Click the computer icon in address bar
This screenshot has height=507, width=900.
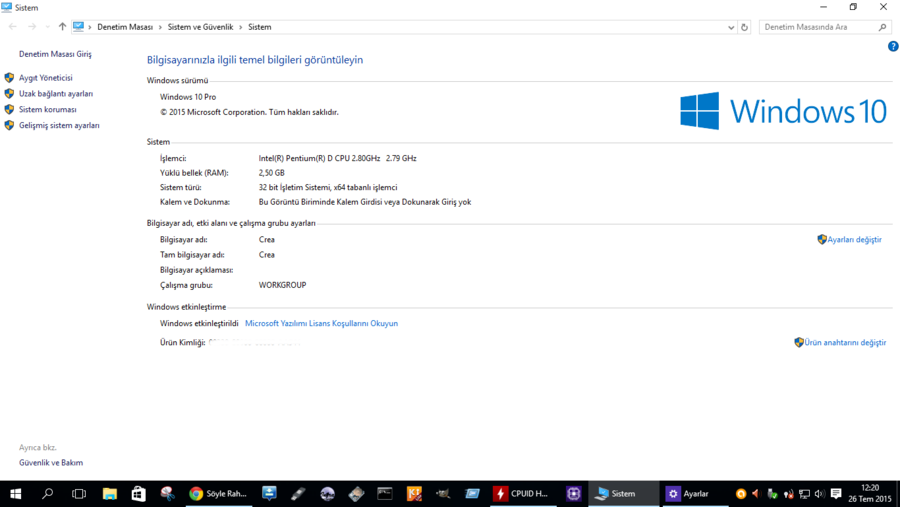pos(79,26)
